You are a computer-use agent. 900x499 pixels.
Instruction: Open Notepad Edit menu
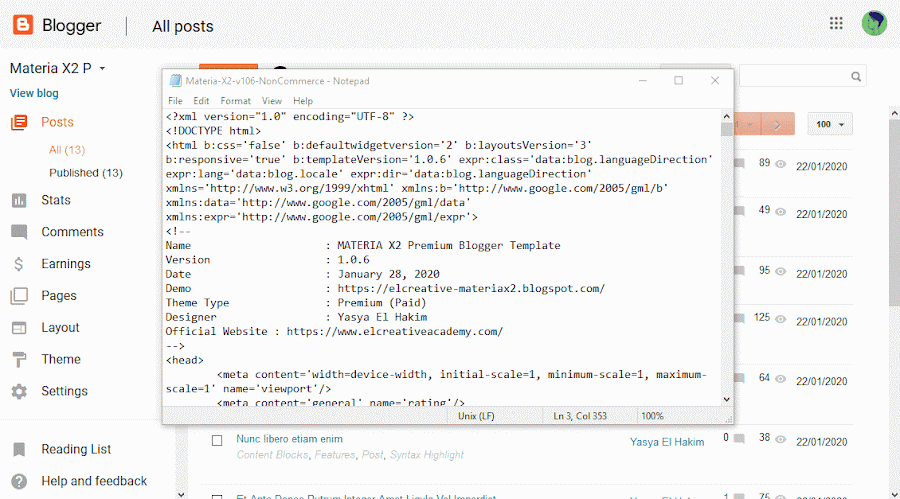pyautogui.click(x=201, y=101)
